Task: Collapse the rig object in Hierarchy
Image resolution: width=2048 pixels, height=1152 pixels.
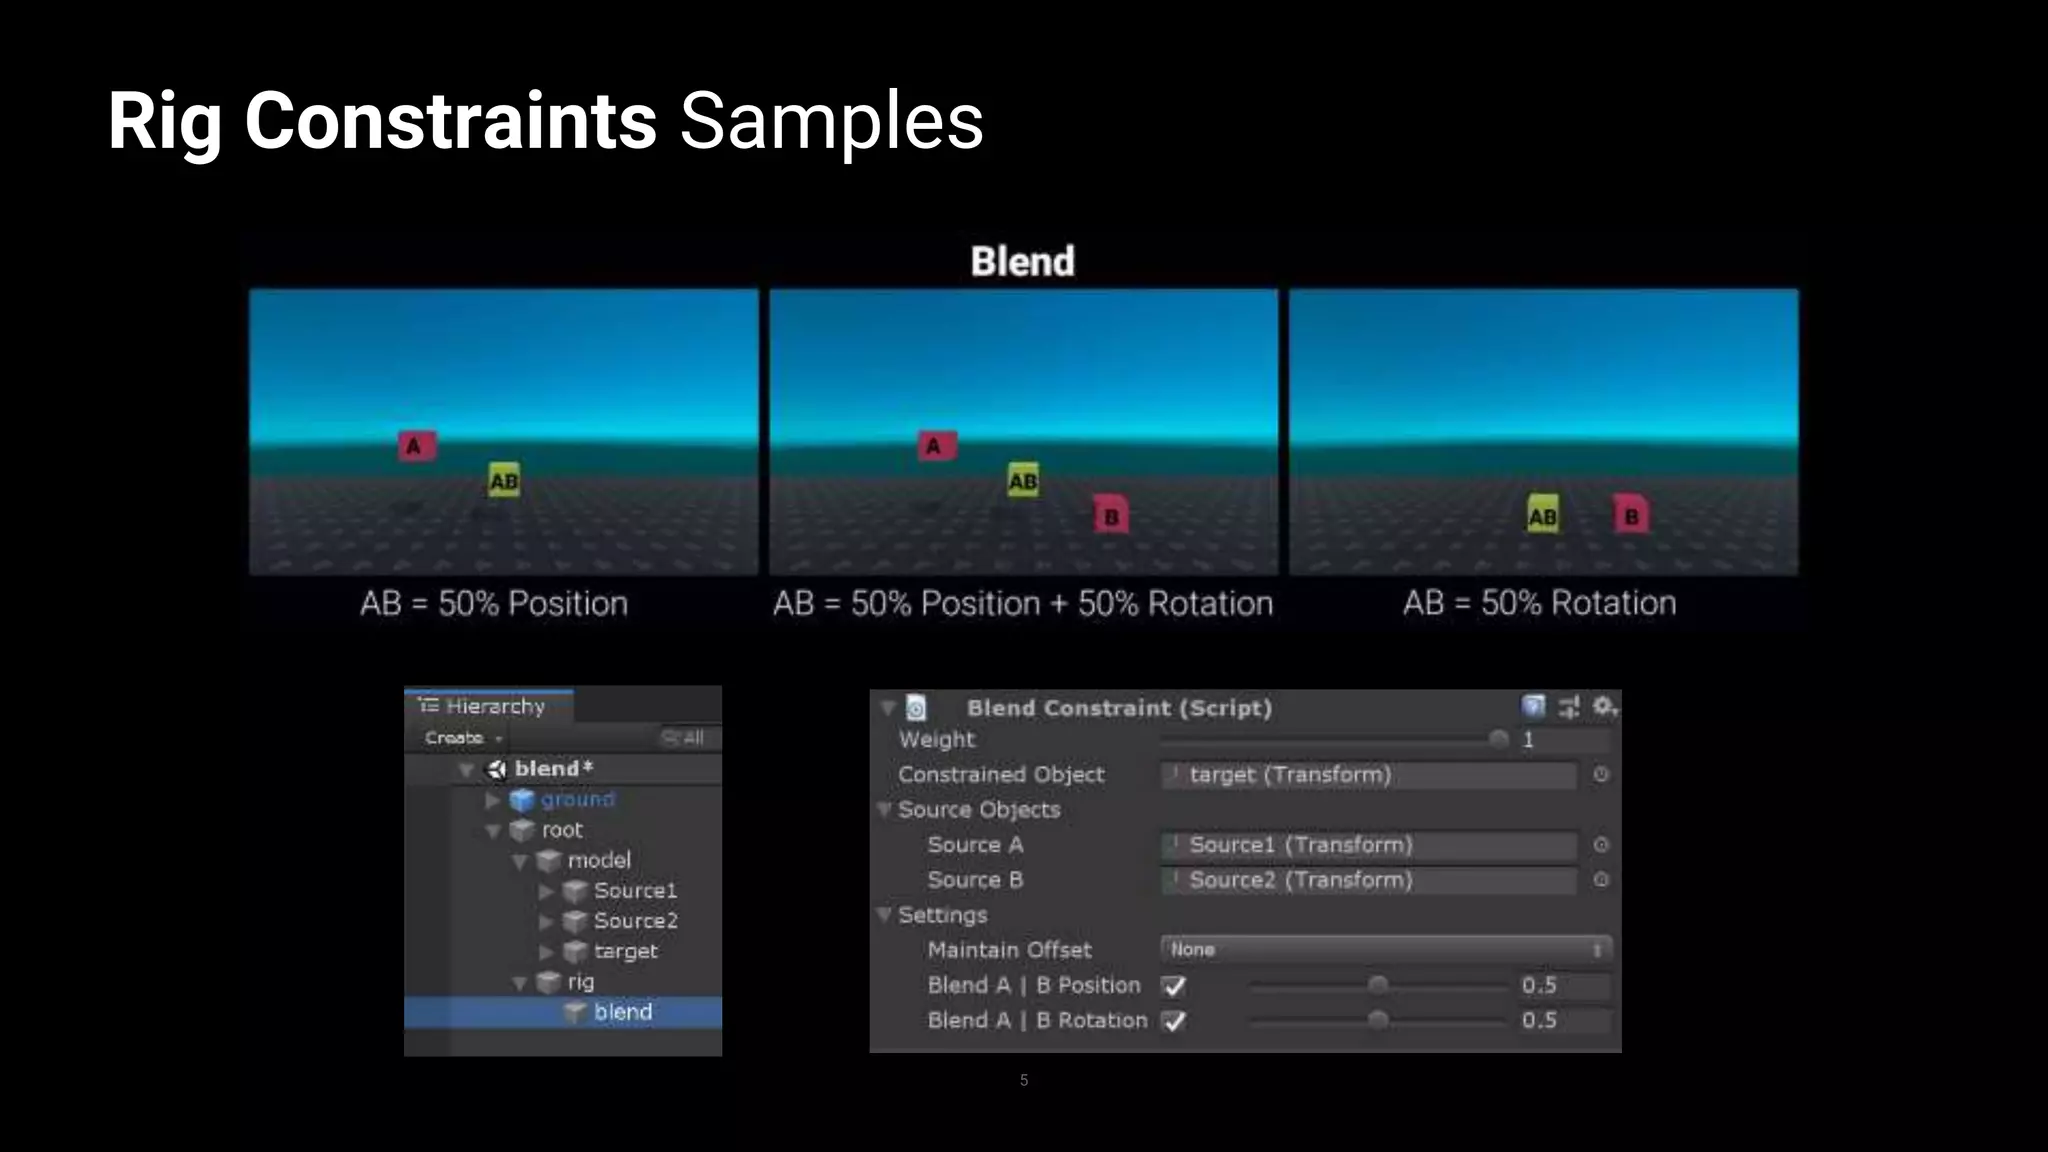Action: 519,983
